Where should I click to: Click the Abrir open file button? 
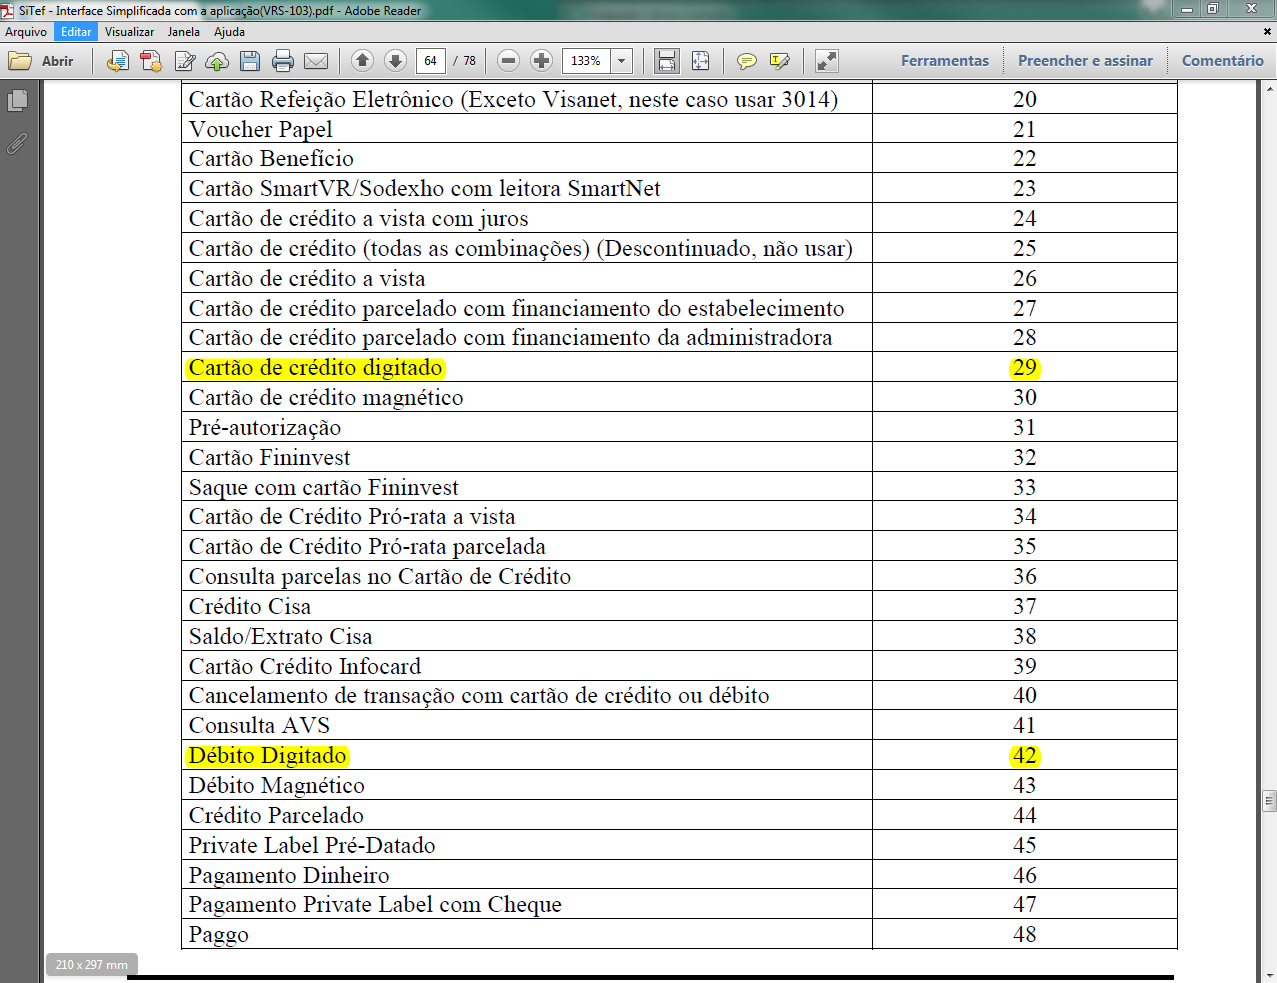pos(42,61)
